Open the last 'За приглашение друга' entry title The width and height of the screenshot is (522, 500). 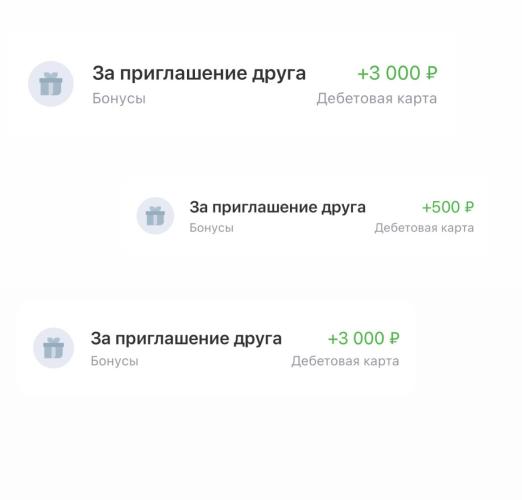tap(186, 339)
